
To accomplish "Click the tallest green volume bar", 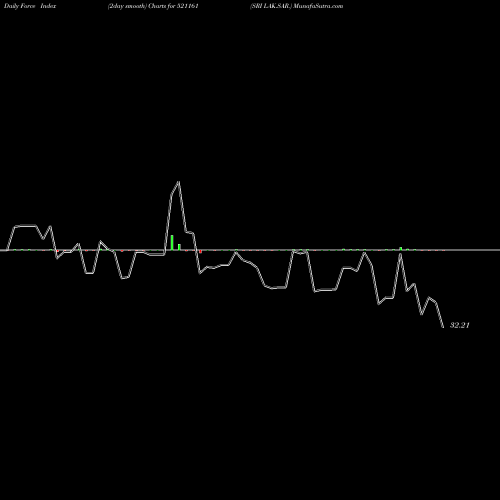I will [x=172, y=243].
